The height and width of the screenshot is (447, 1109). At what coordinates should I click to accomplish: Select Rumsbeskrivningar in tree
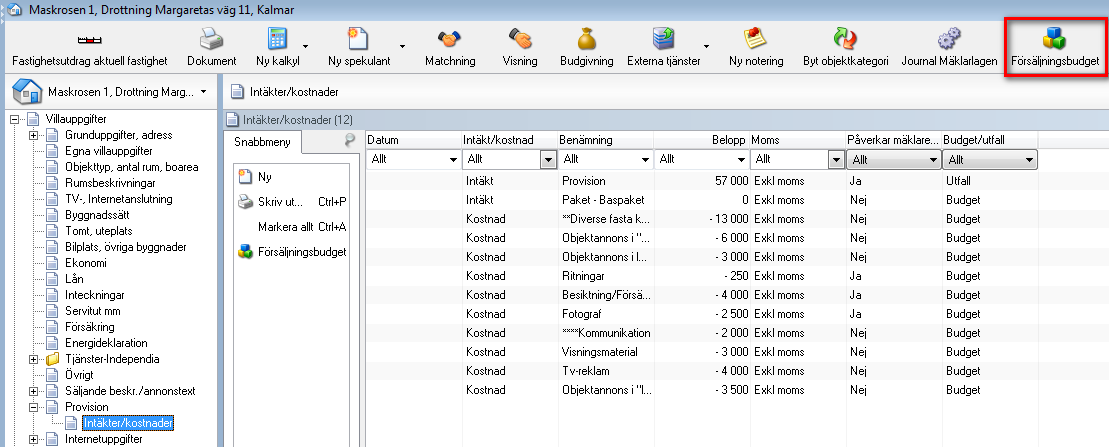pos(110,183)
